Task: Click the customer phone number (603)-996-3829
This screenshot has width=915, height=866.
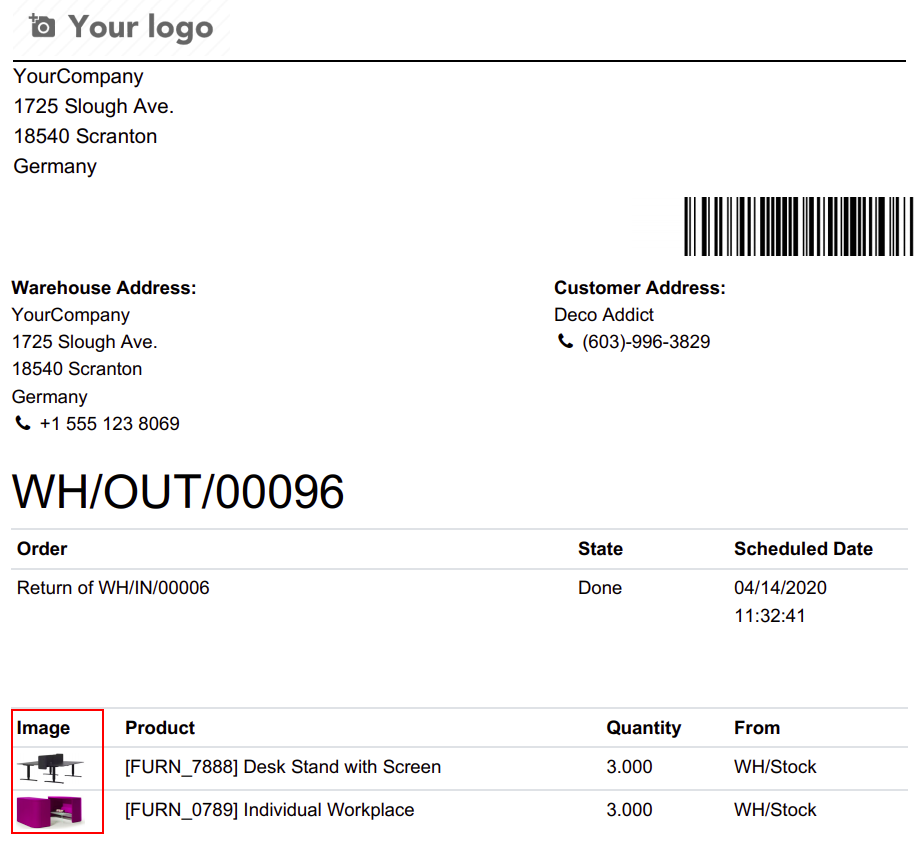Action: pyautogui.click(x=646, y=342)
